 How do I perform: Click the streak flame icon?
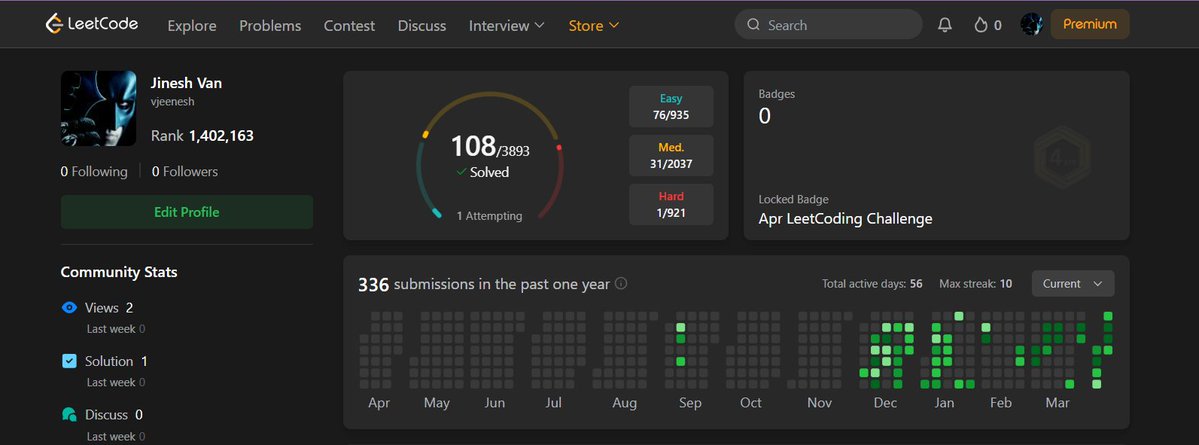(980, 25)
